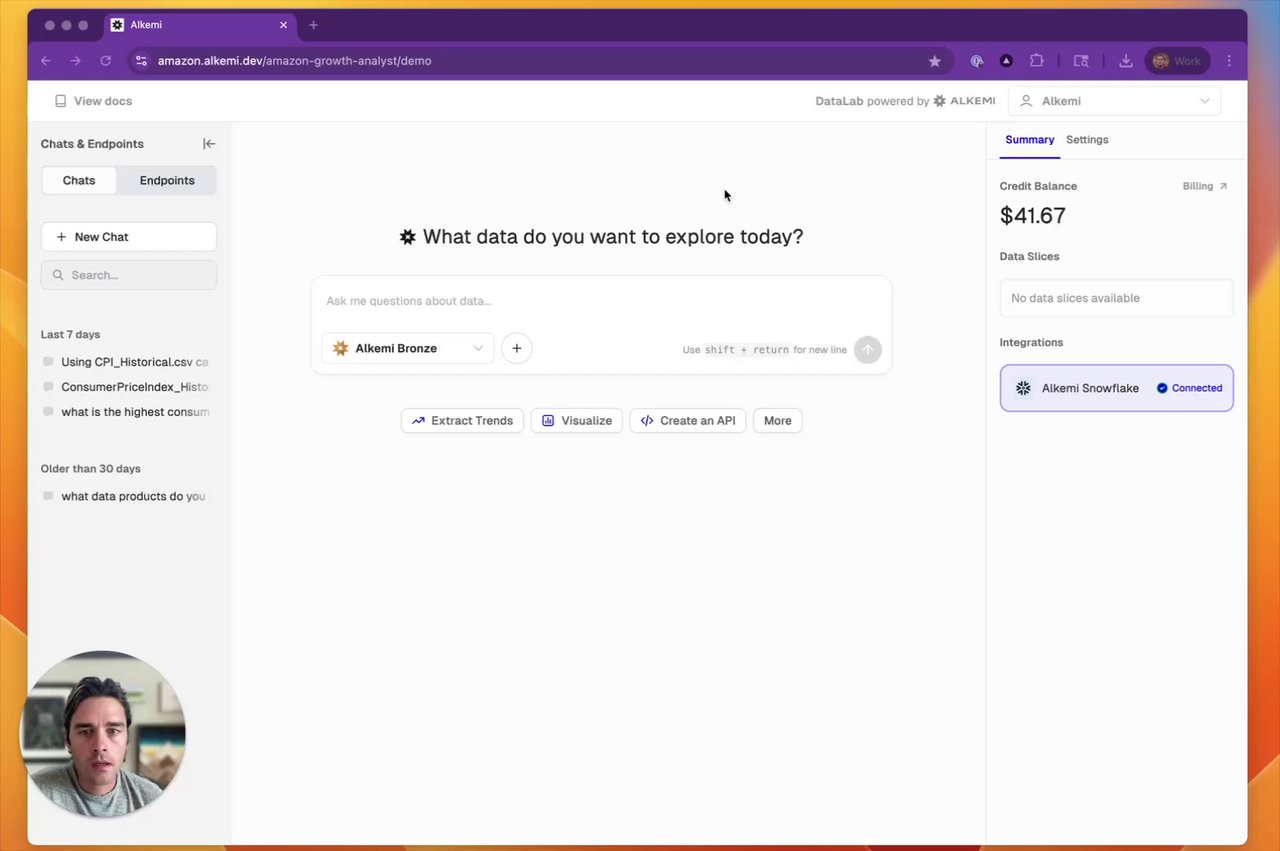Open chat 'what is the highest consum'
This screenshot has height=851, width=1280.
(135, 412)
